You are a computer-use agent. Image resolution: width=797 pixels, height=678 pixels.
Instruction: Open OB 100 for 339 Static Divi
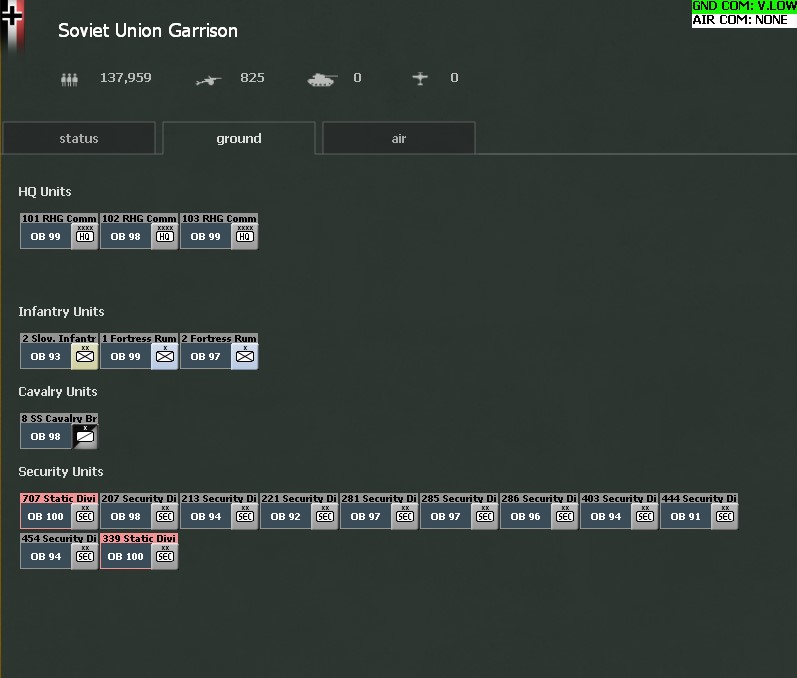point(126,557)
